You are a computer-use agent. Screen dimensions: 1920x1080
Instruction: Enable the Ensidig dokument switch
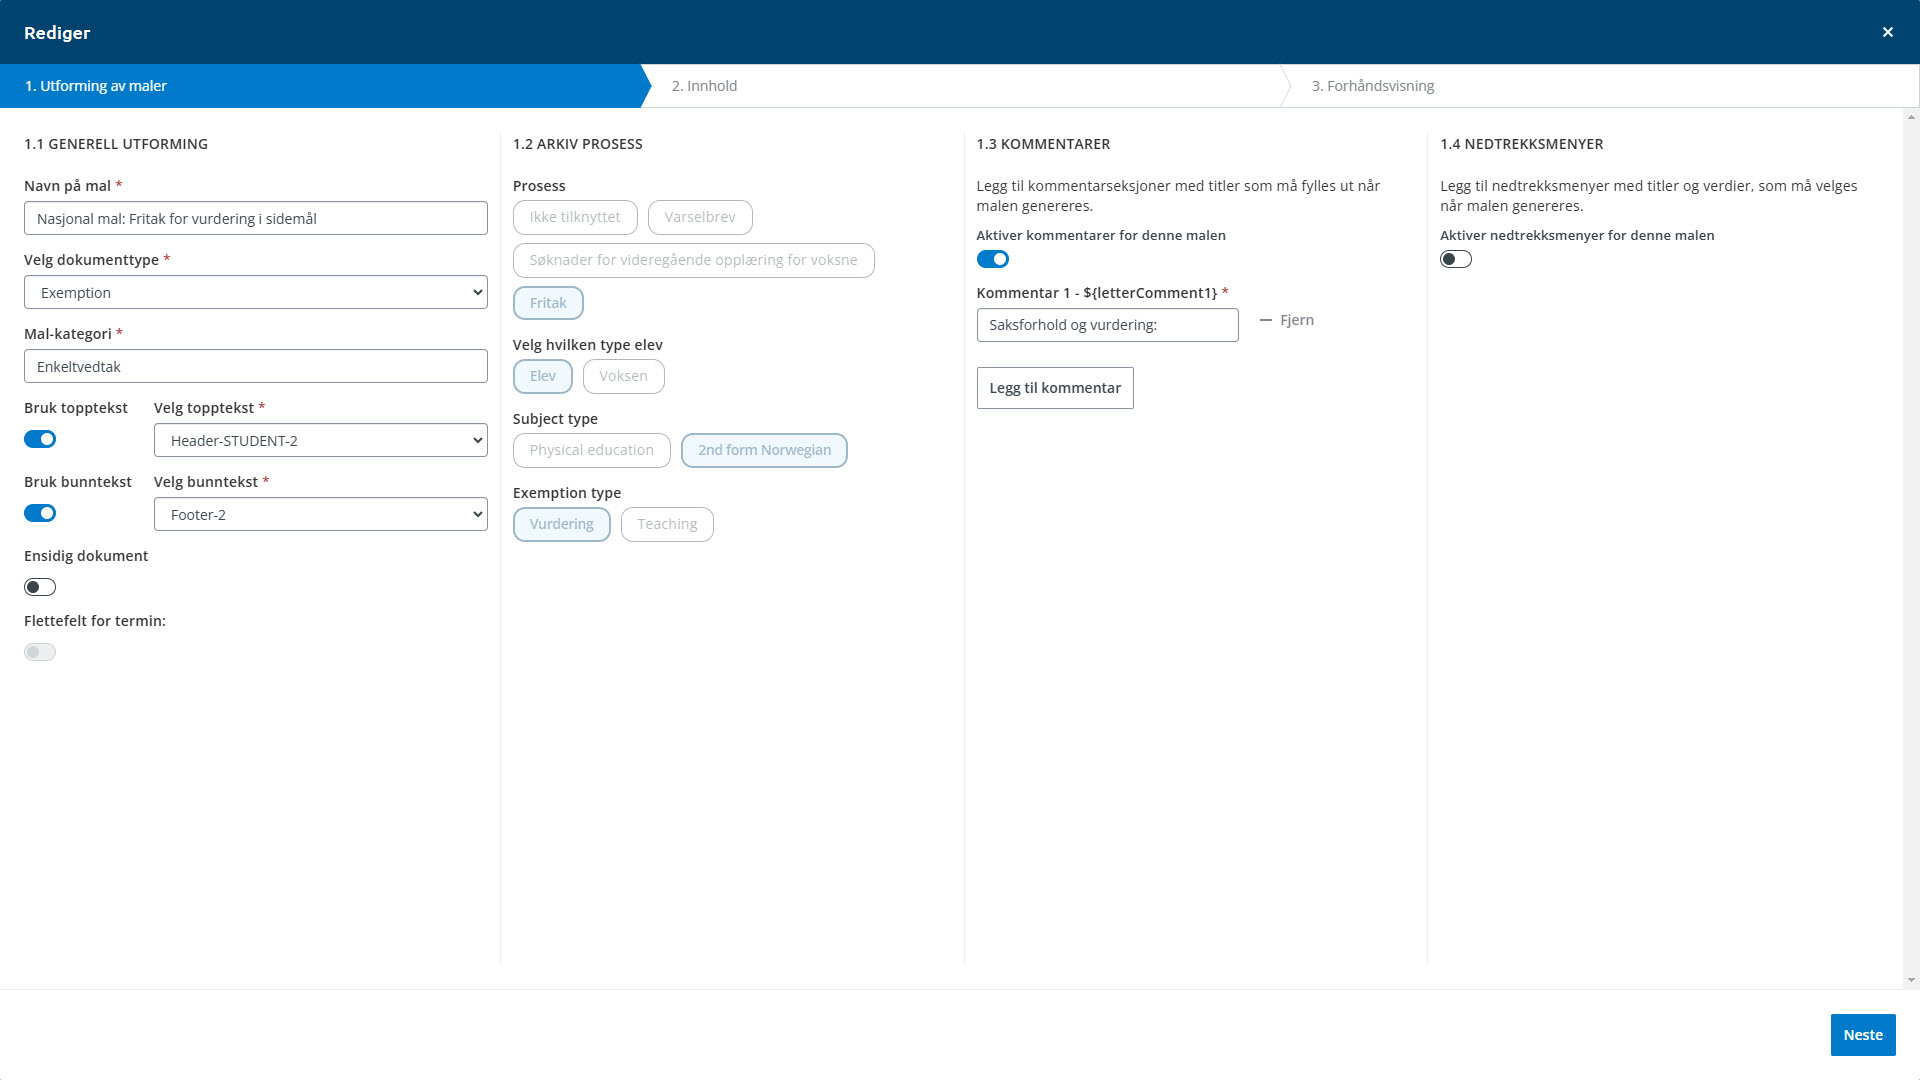tap(40, 587)
